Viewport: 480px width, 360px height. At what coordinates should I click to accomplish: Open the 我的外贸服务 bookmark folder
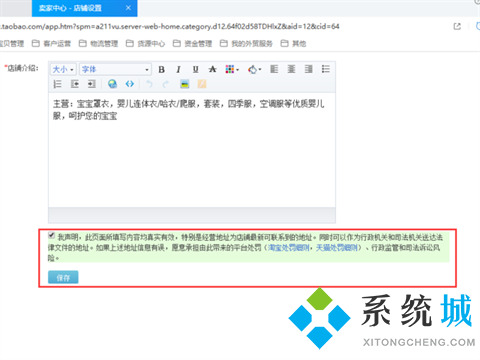pyautogui.click(x=246, y=43)
